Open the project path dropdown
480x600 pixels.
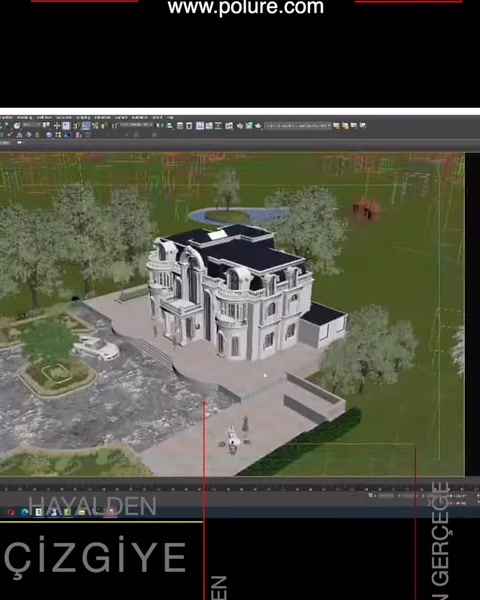[x=298, y=126]
